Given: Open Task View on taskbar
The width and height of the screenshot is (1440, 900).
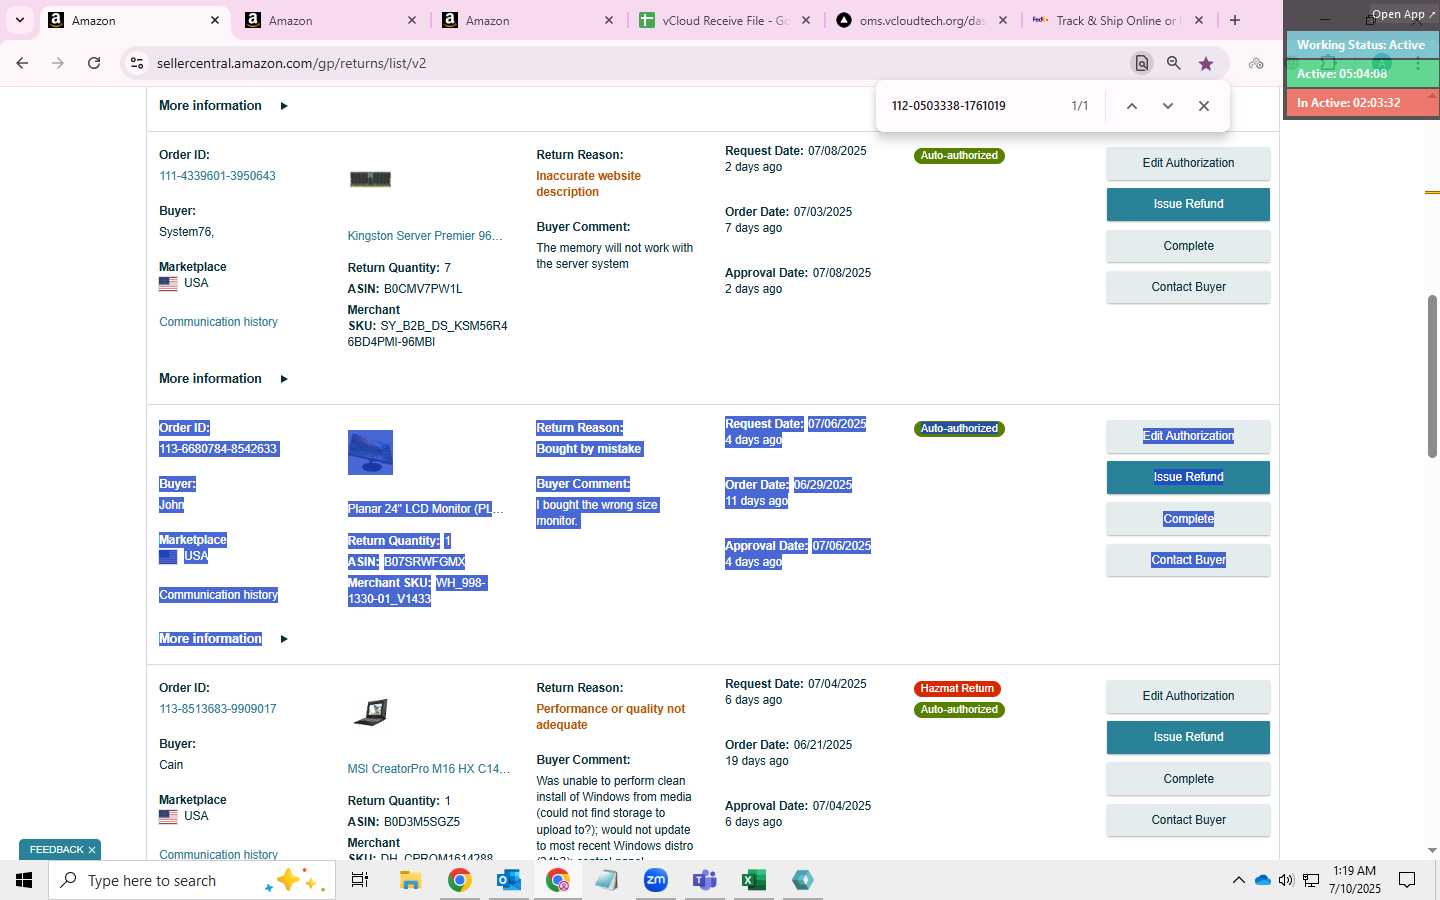Looking at the screenshot, I should click(x=360, y=880).
